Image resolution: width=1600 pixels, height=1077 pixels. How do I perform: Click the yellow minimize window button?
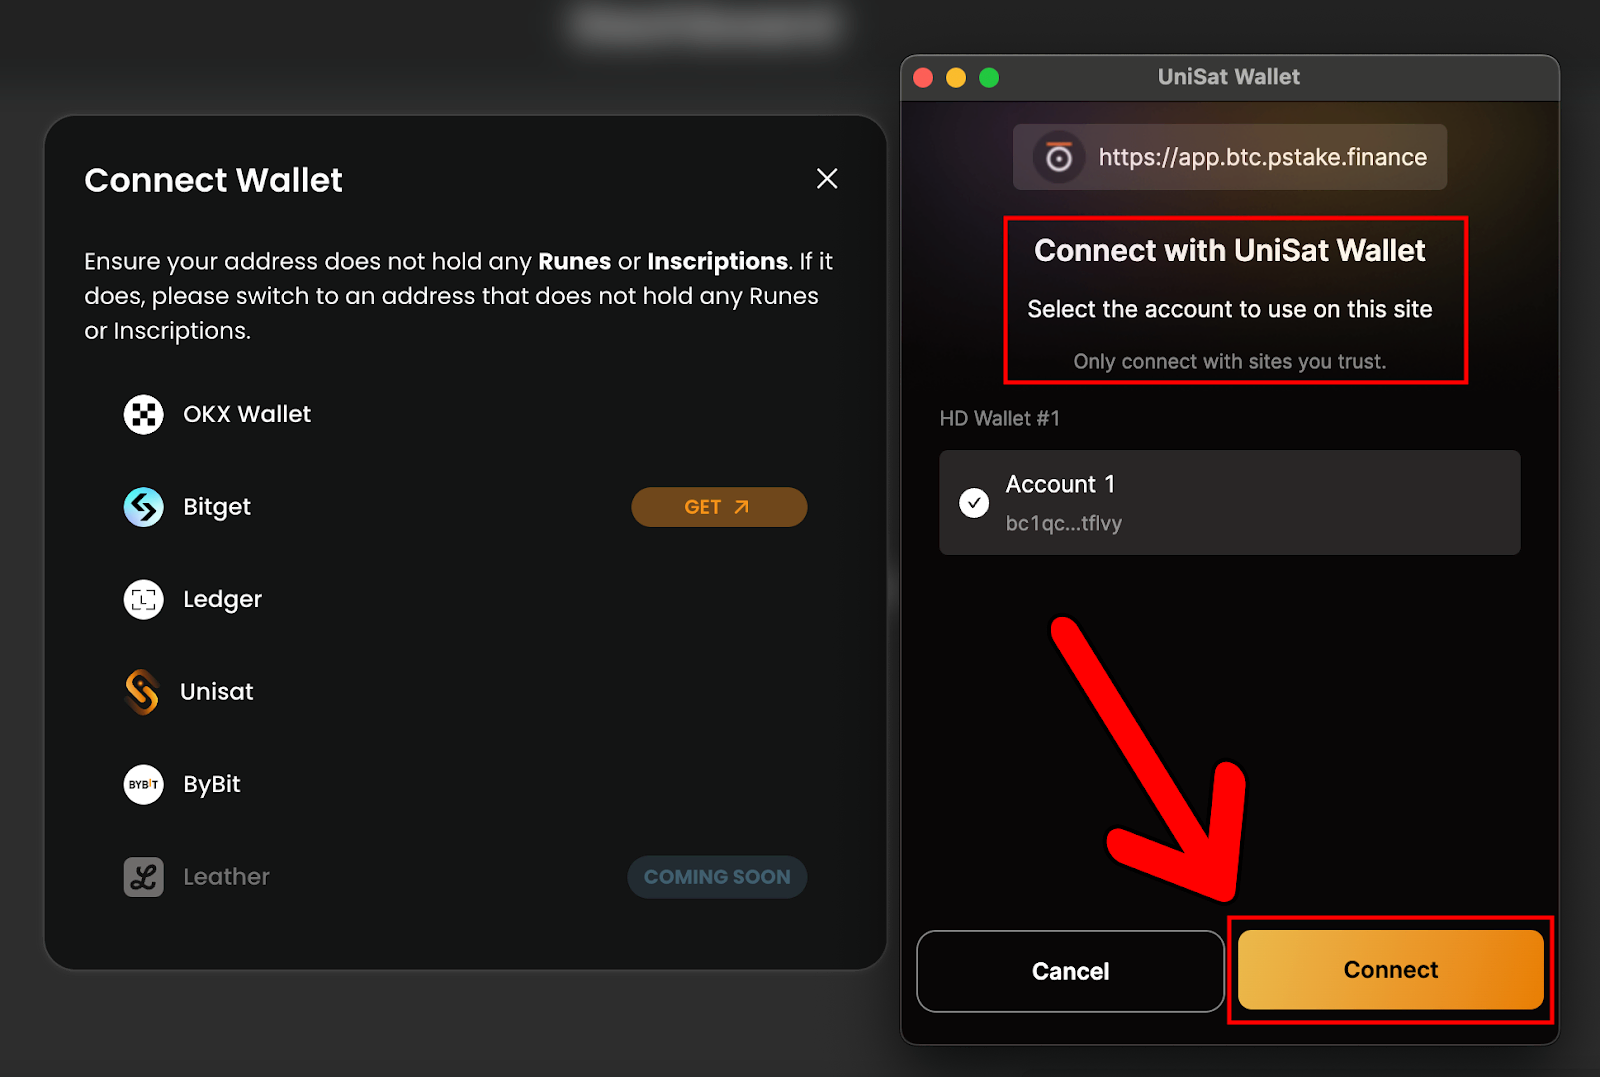point(956,78)
